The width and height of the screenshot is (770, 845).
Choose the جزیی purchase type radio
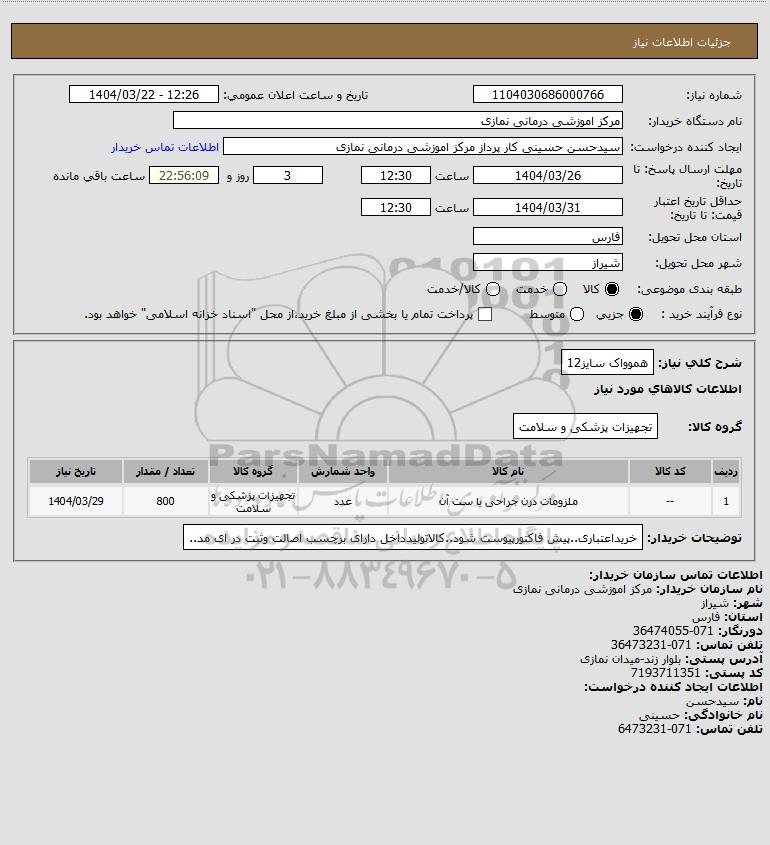pyautogui.click(x=636, y=314)
